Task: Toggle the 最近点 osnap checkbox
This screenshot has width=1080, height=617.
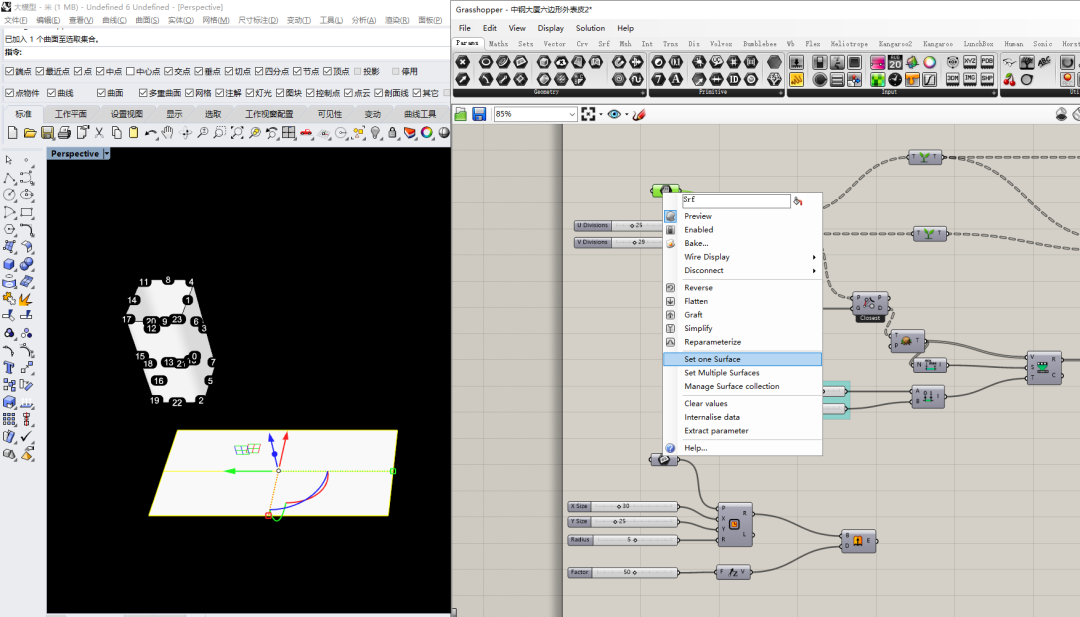Action: coord(40,71)
